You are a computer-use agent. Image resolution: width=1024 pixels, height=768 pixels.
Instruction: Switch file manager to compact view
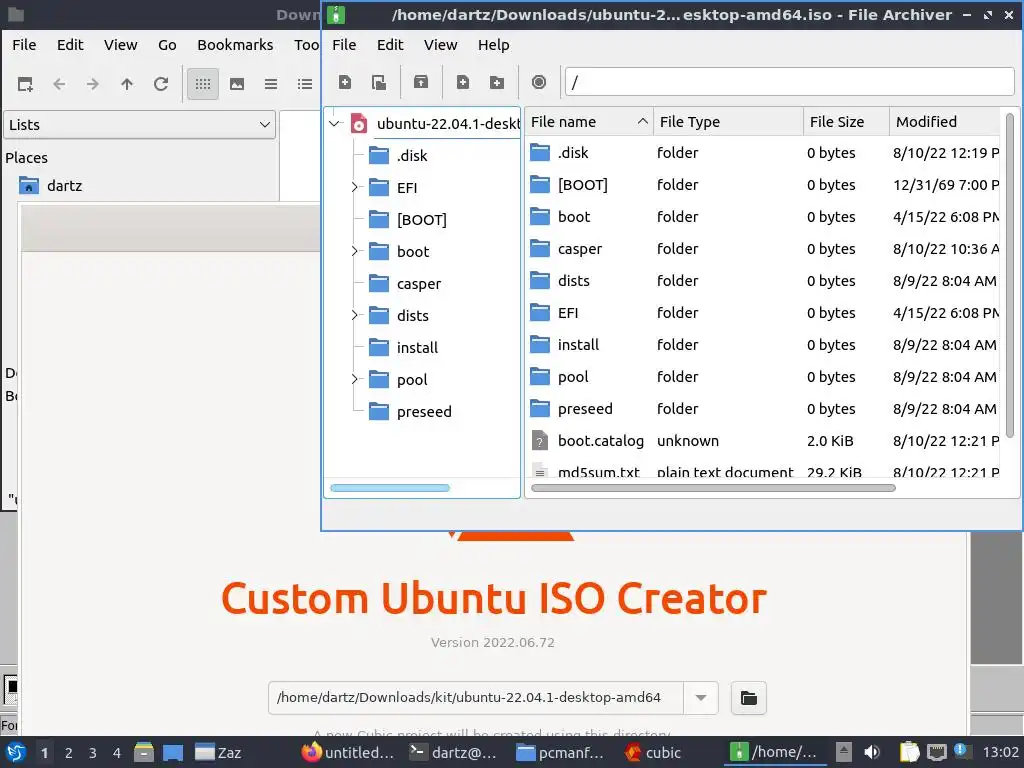pyautogui.click(x=271, y=84)
